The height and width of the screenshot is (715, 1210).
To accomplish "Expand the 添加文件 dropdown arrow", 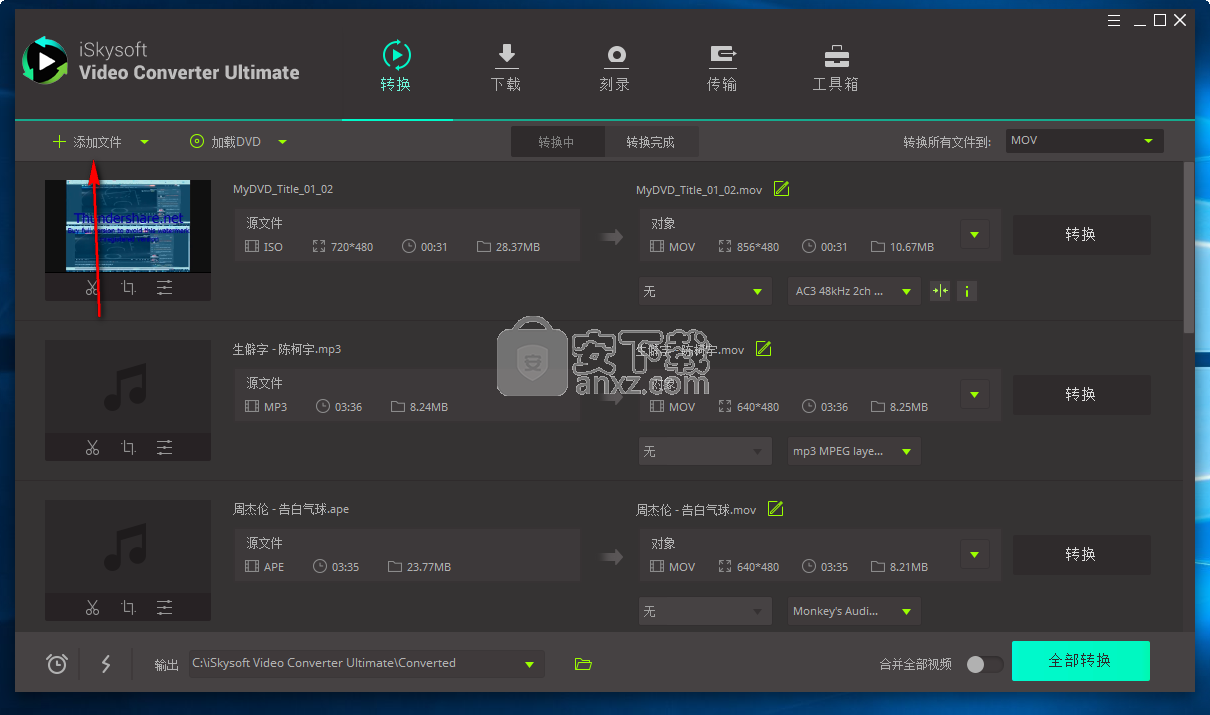I will (x=145, y=142).
